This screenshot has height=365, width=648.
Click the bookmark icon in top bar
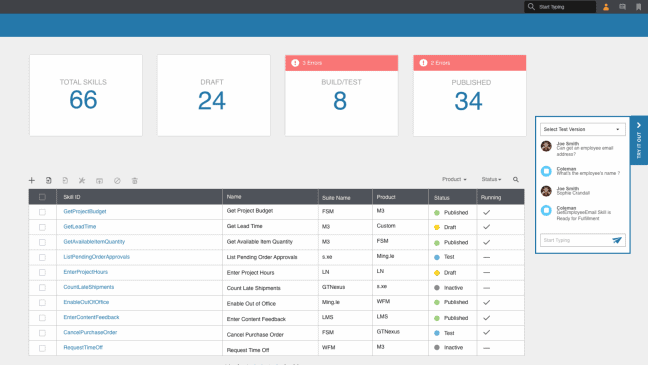click(x=638, y=7)
